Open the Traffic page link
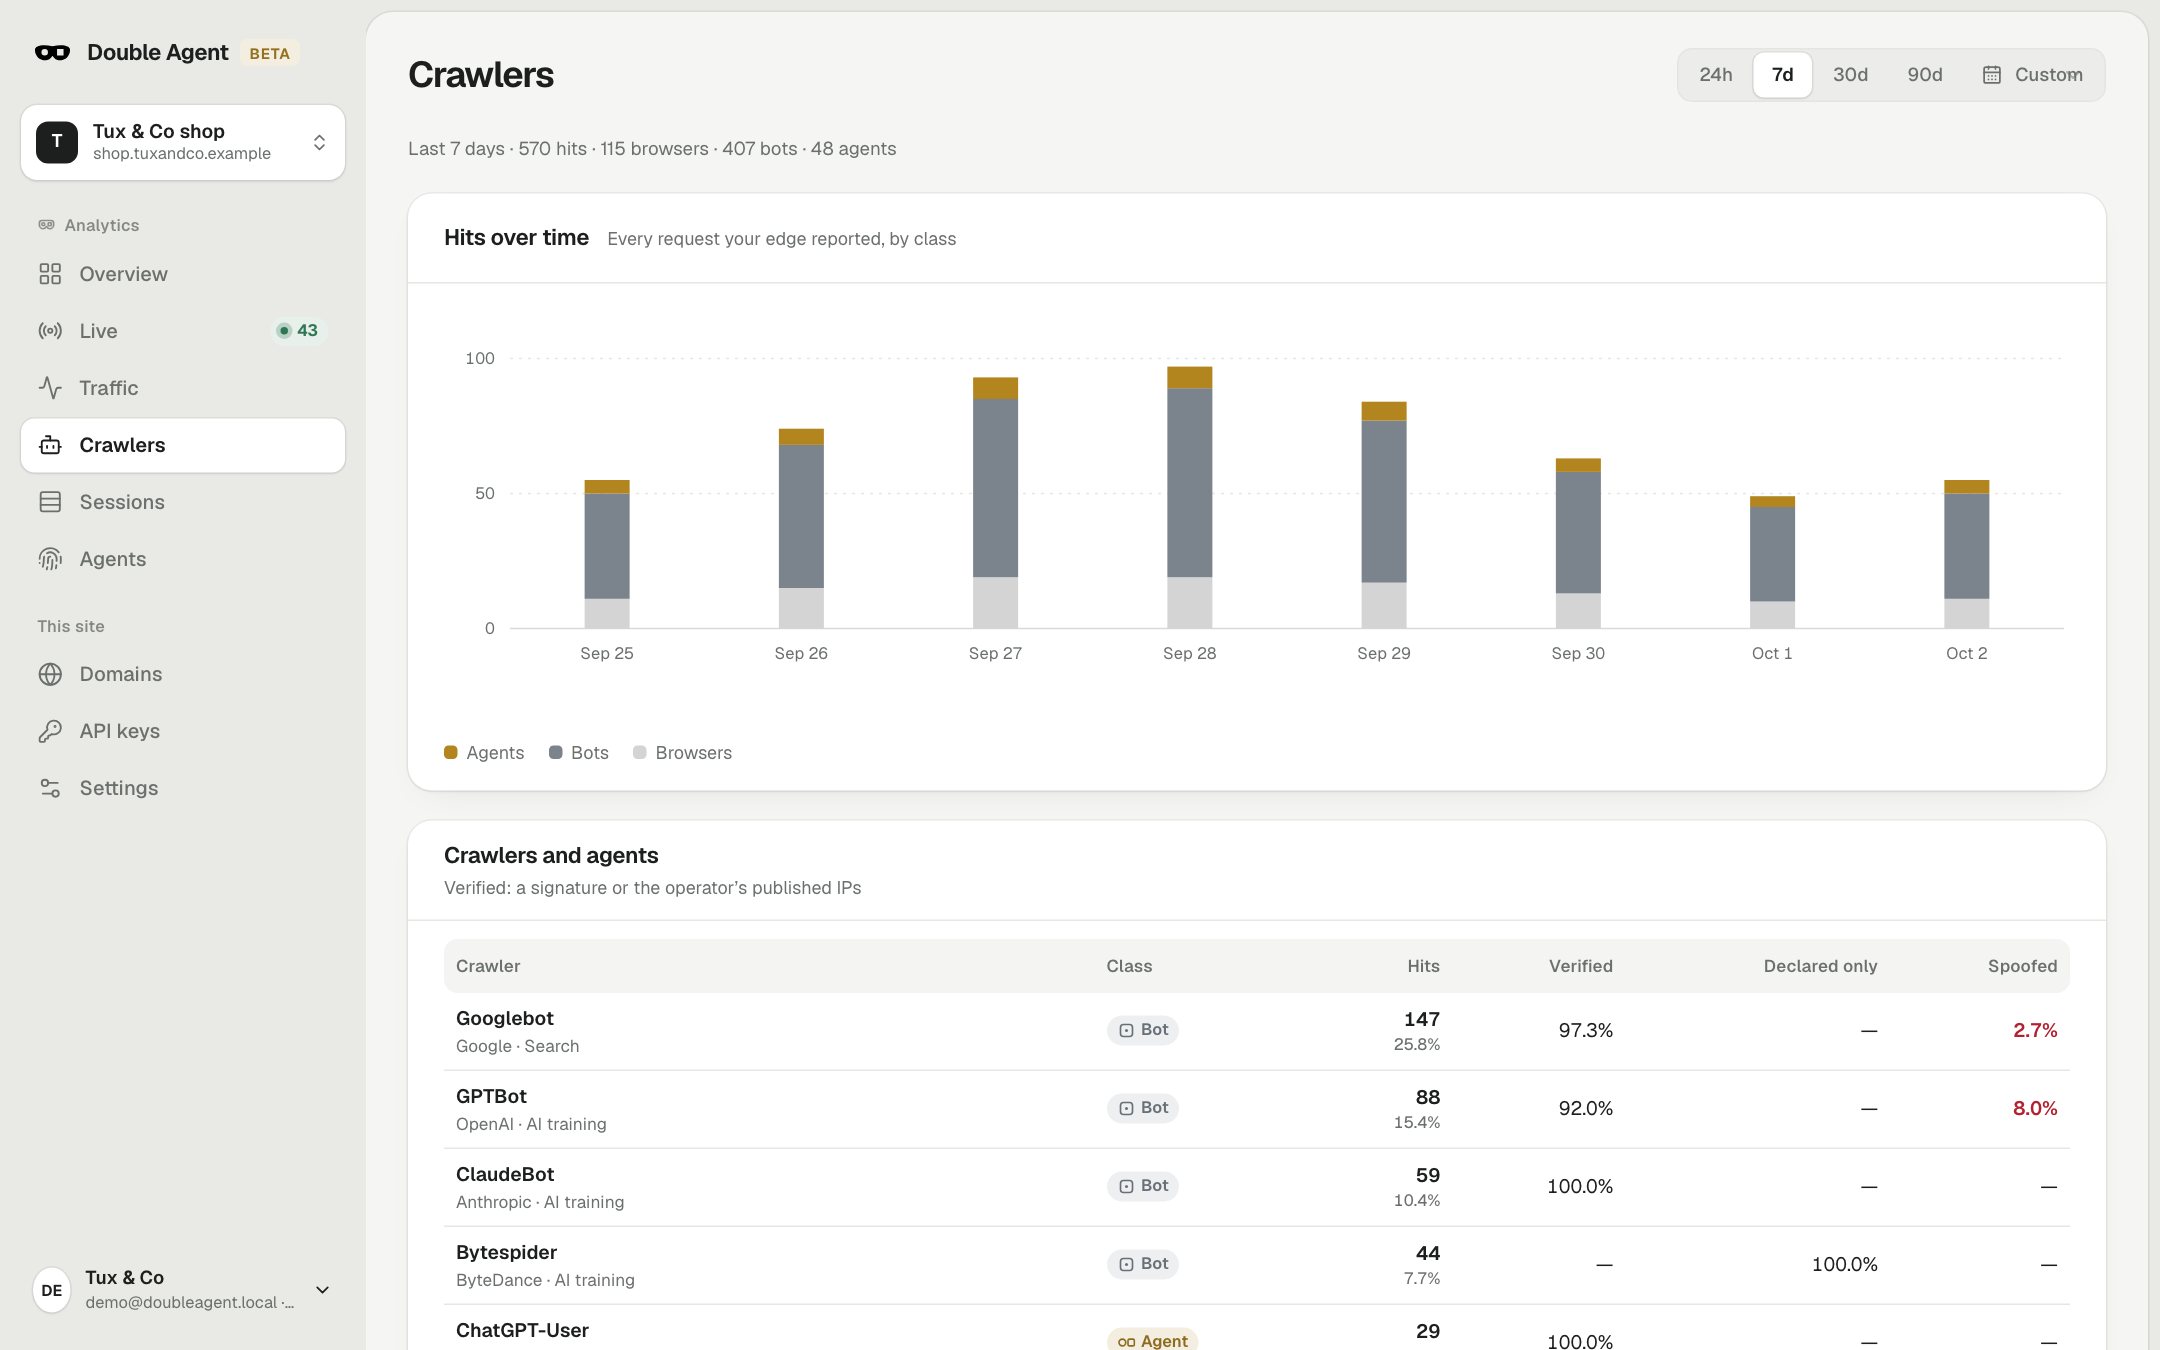Image resolution: width=2160 pixels, height=1350 pixels. [x=183, y=388]
